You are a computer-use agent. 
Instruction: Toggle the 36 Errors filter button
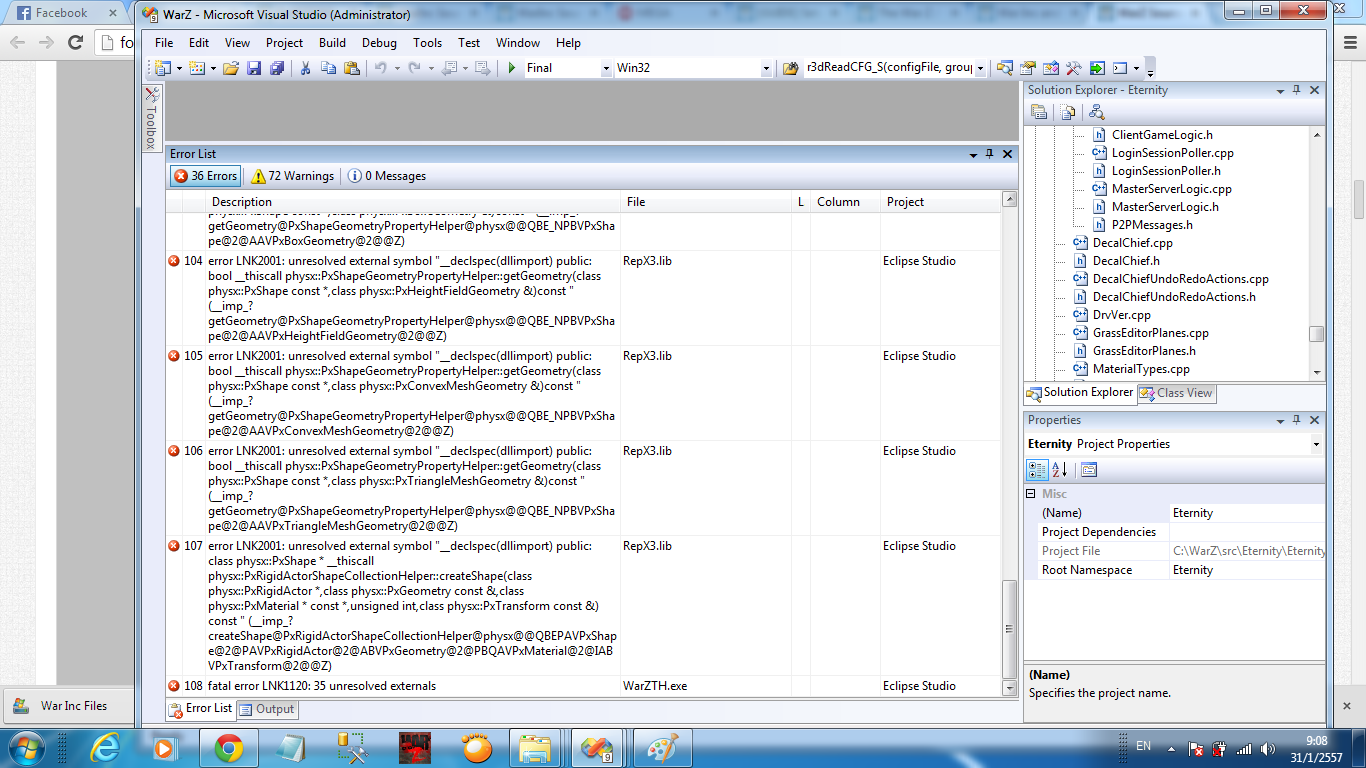(205, 176)
